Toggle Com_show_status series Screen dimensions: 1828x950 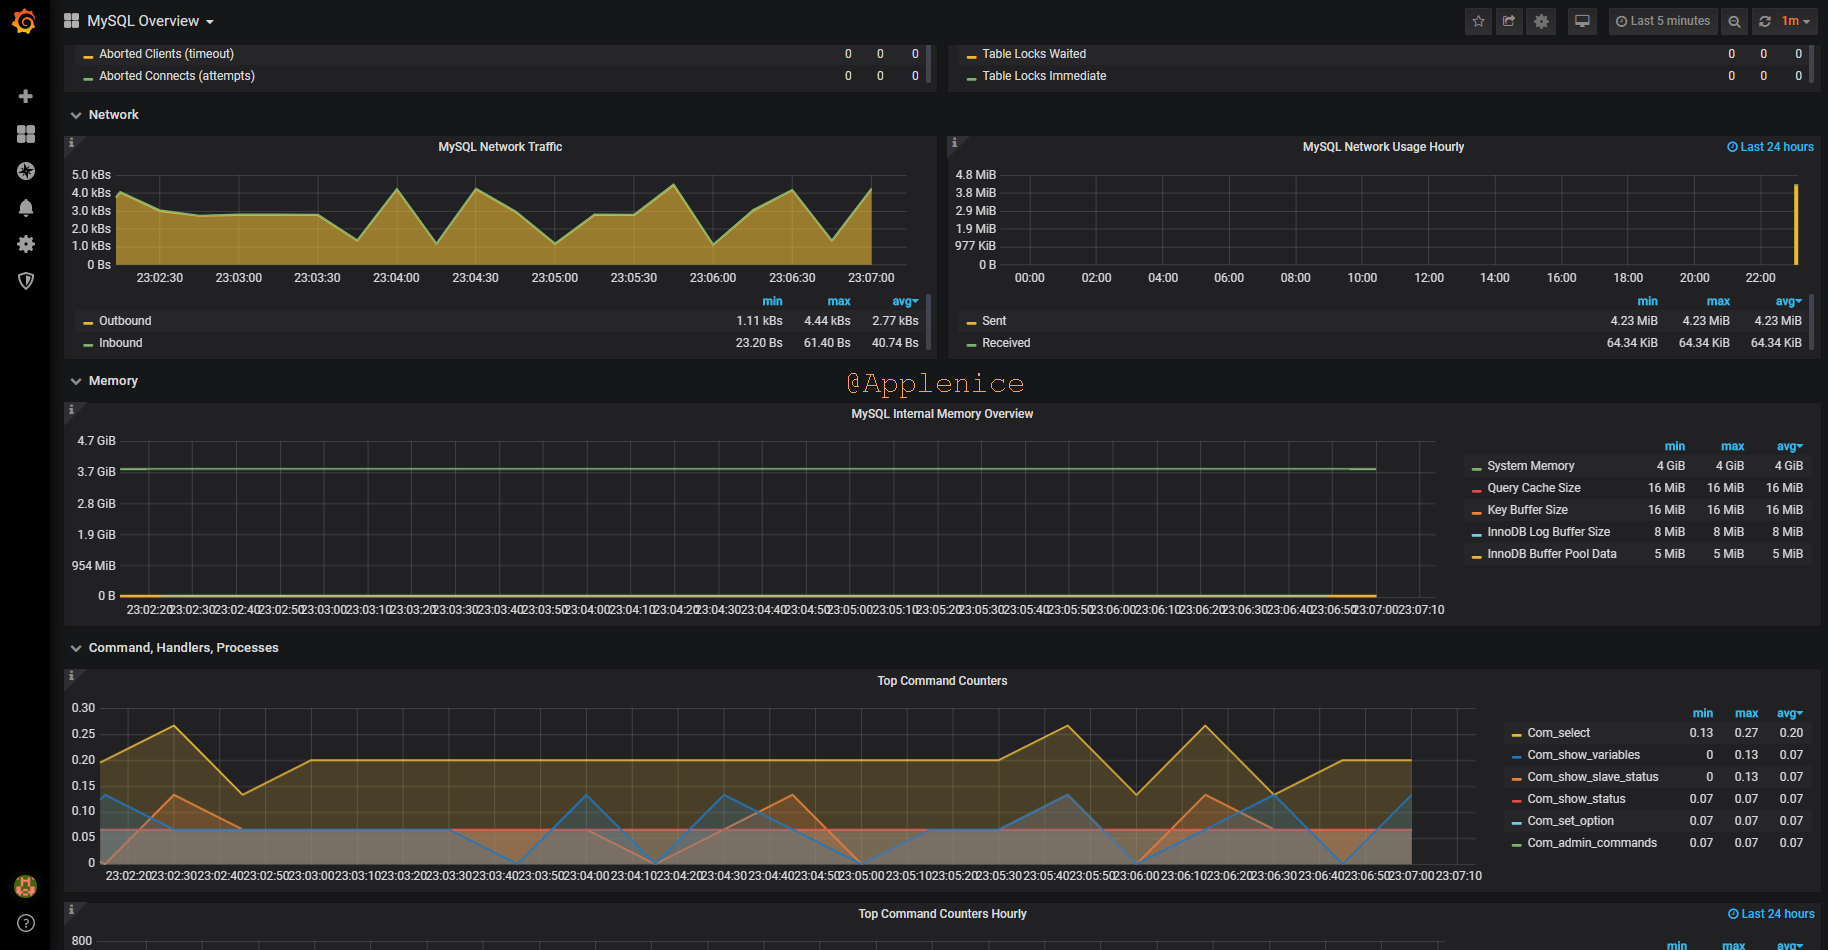coord(1576,799)
